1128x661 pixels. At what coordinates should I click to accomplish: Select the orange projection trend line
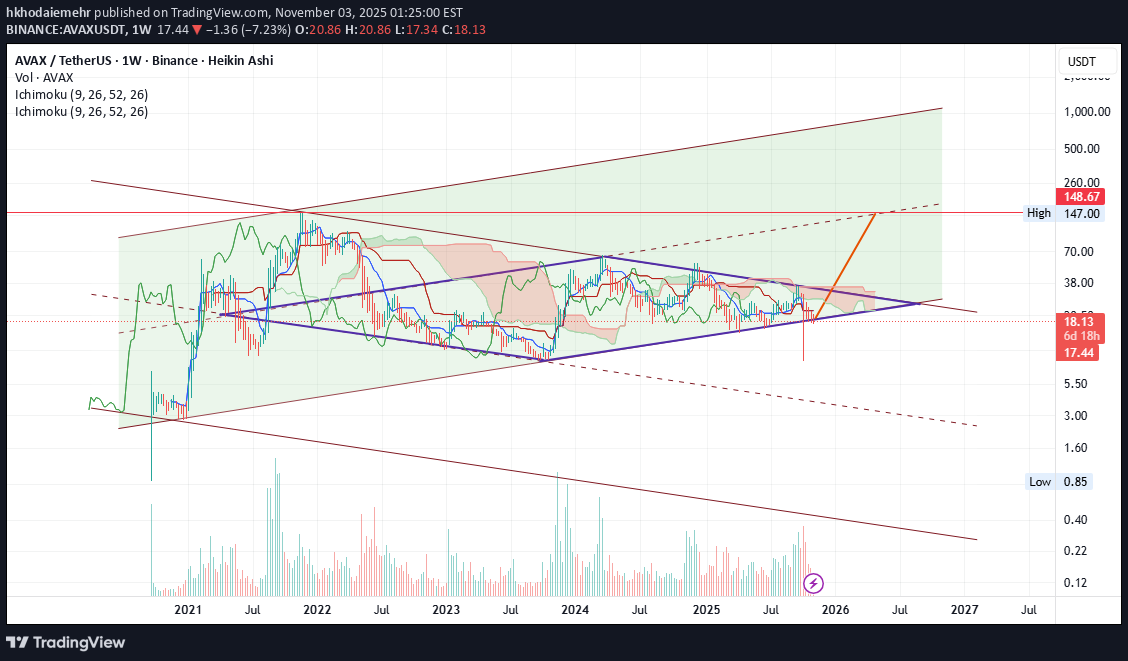pos(846,267)
